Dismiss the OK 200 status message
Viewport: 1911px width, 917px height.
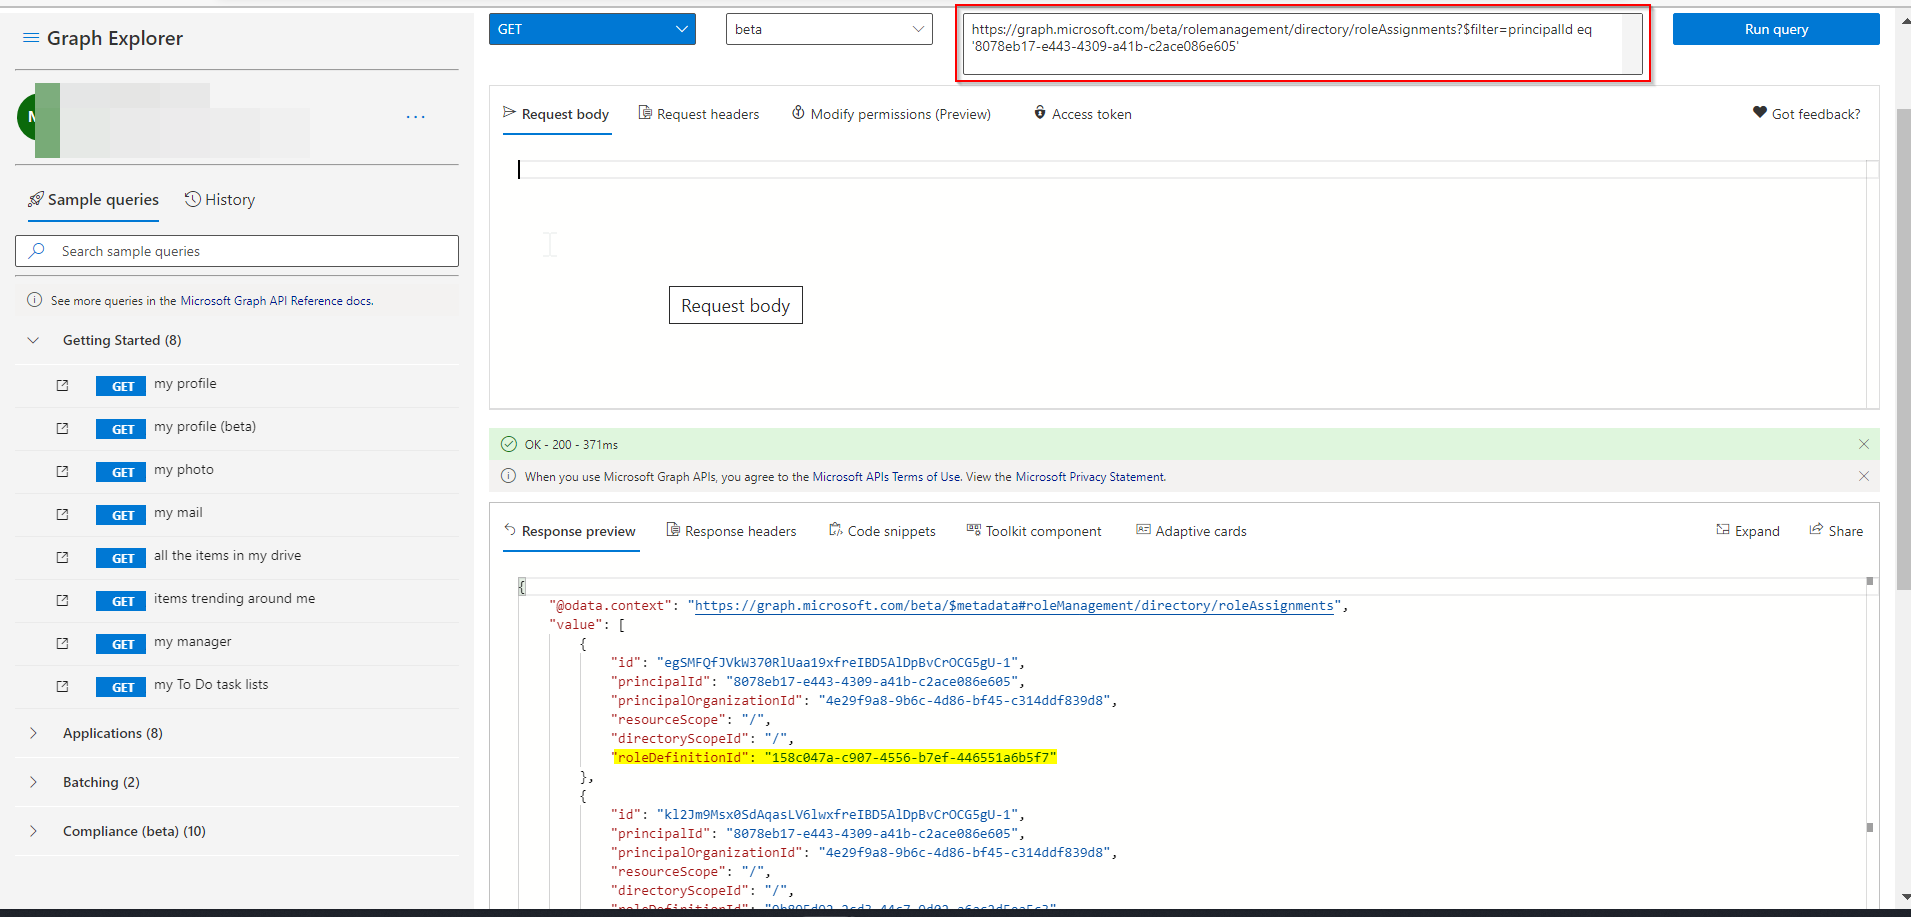point(1864,444)
